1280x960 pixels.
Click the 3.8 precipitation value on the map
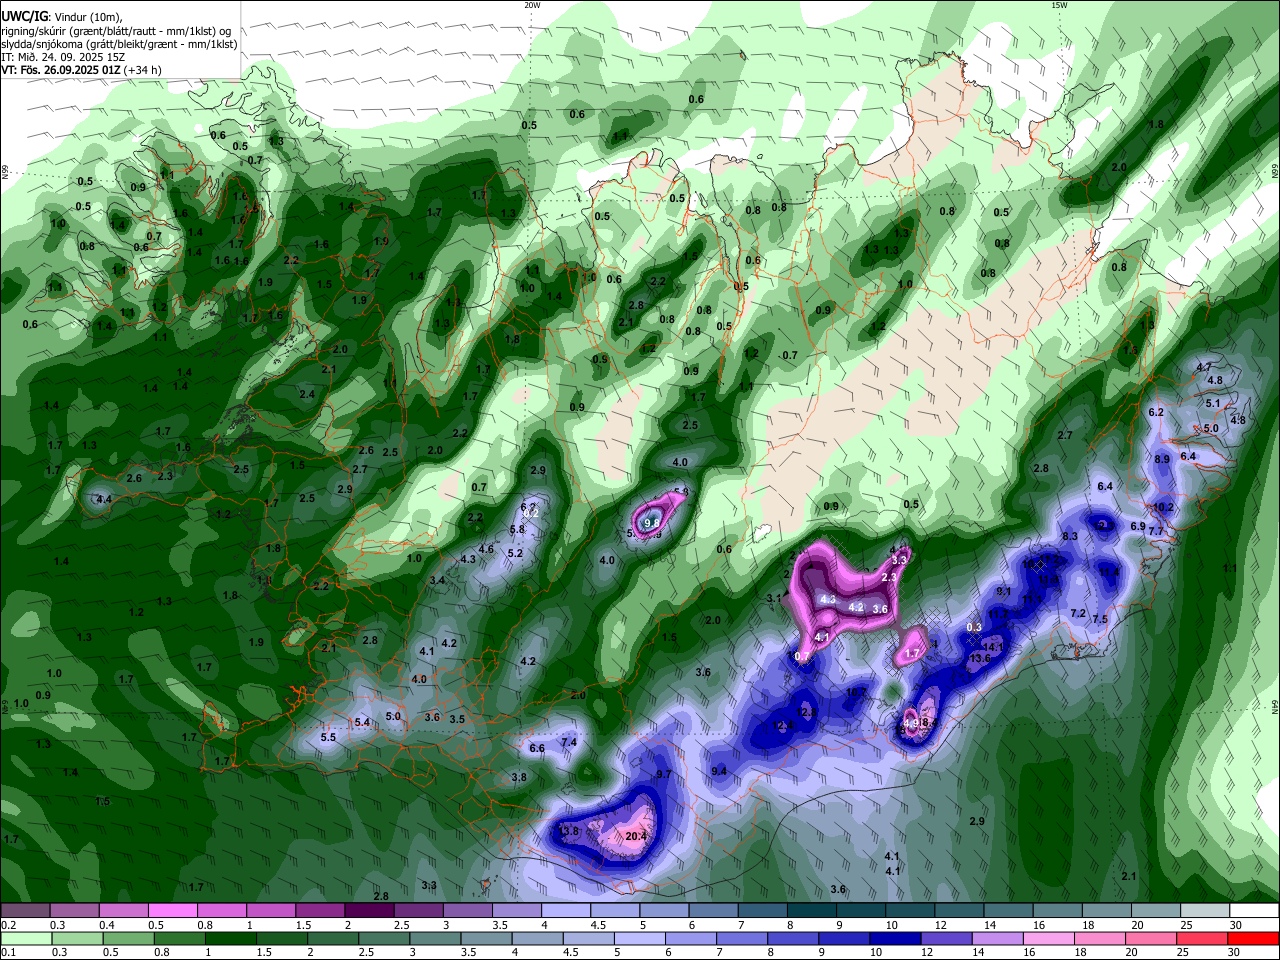click(519, 777)
